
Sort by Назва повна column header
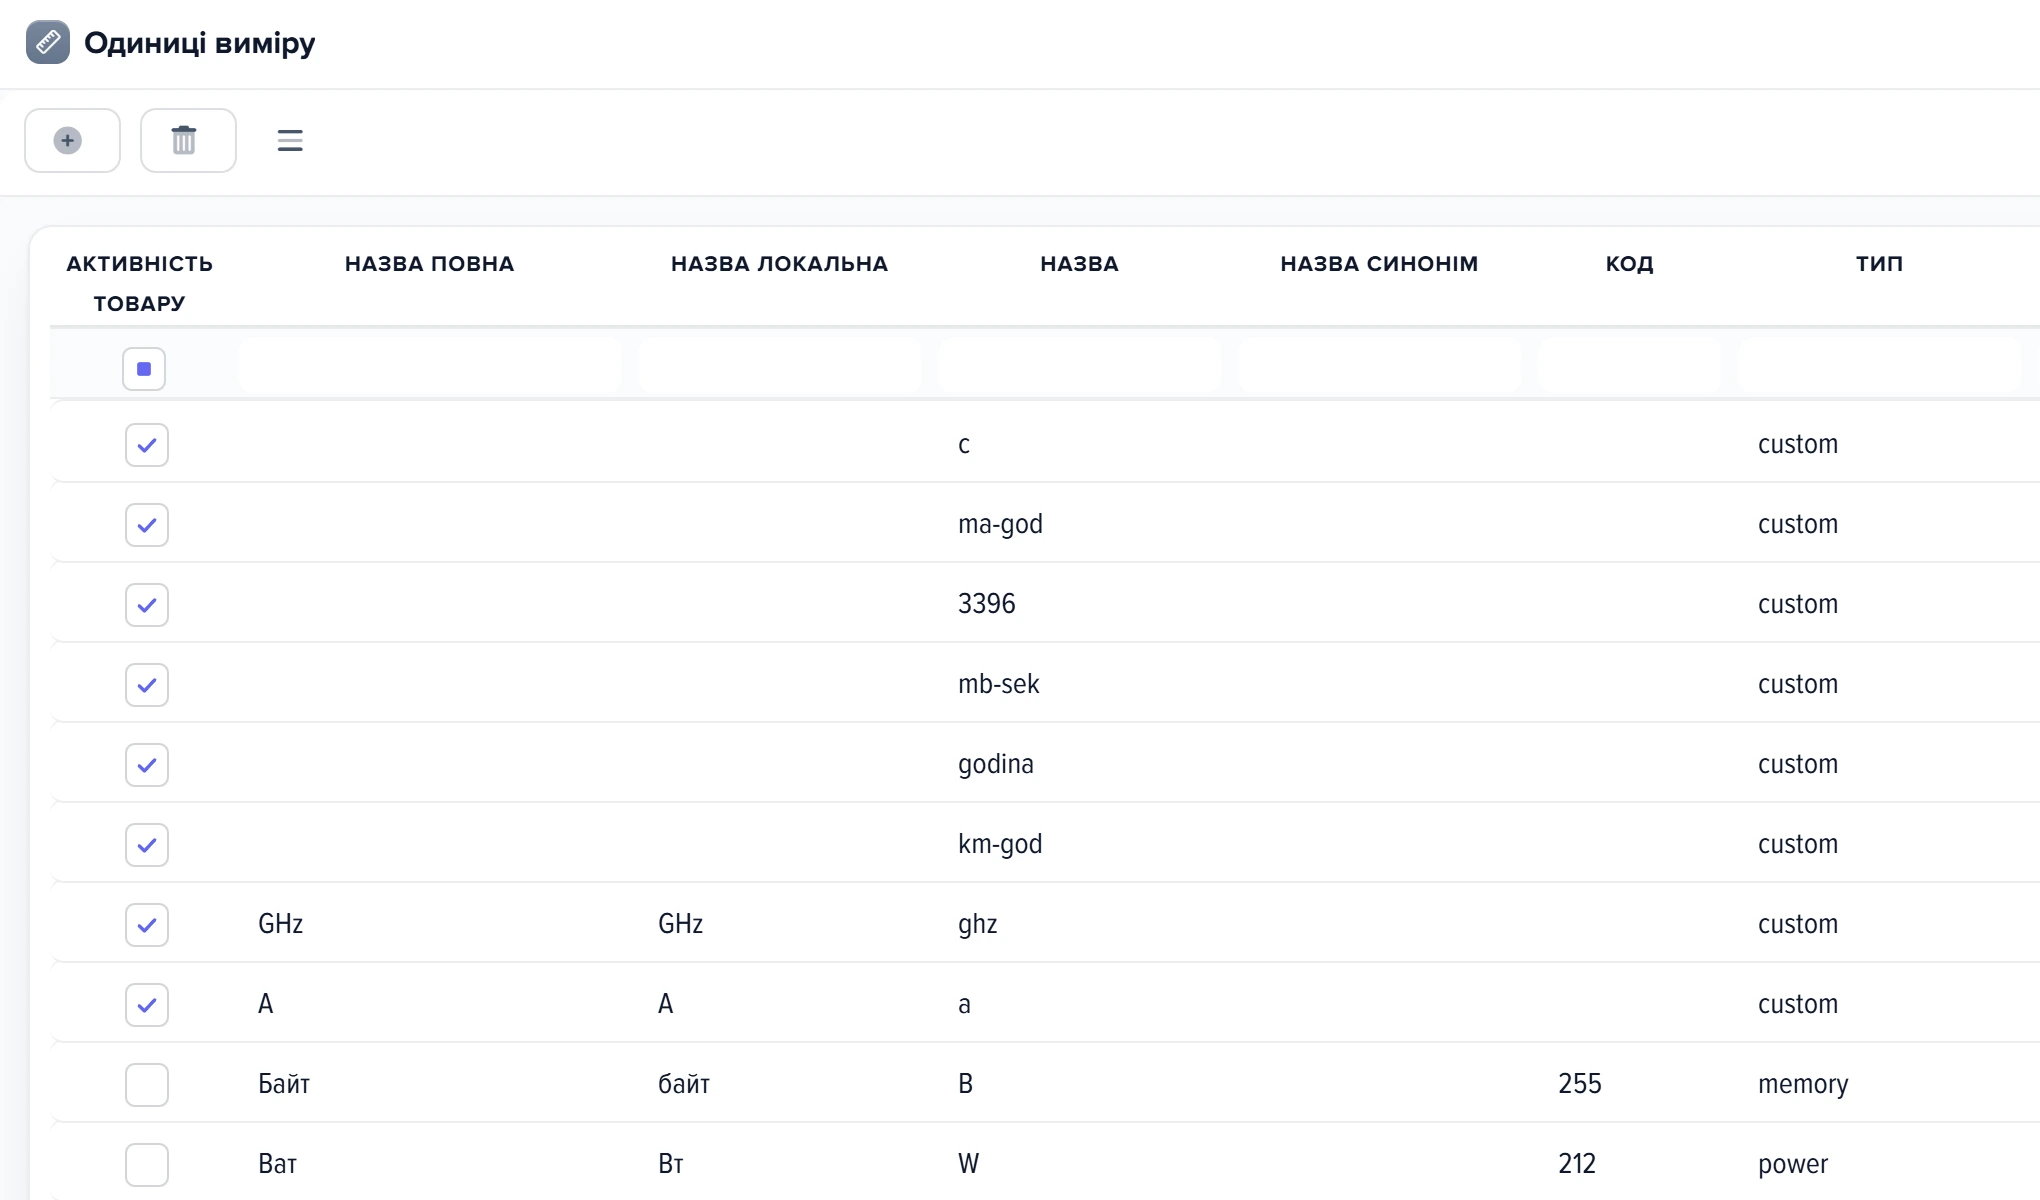430,264
